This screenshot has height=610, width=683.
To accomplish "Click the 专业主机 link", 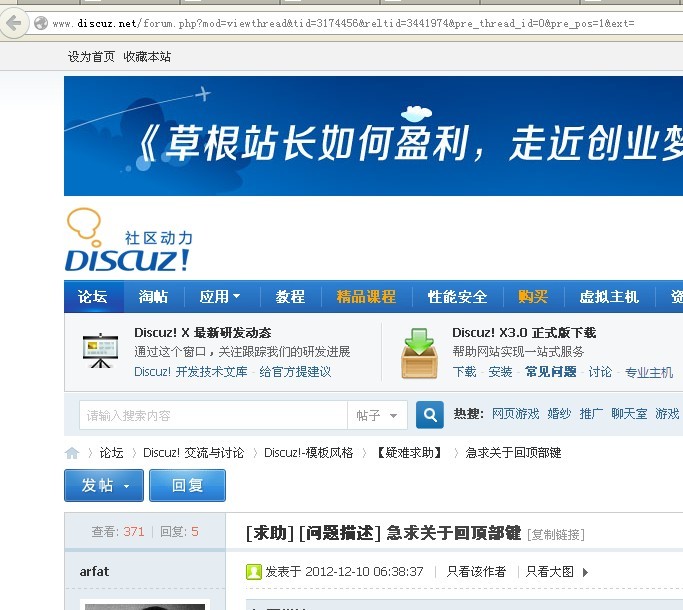I will pyautogui.click(x=649, y=372).
